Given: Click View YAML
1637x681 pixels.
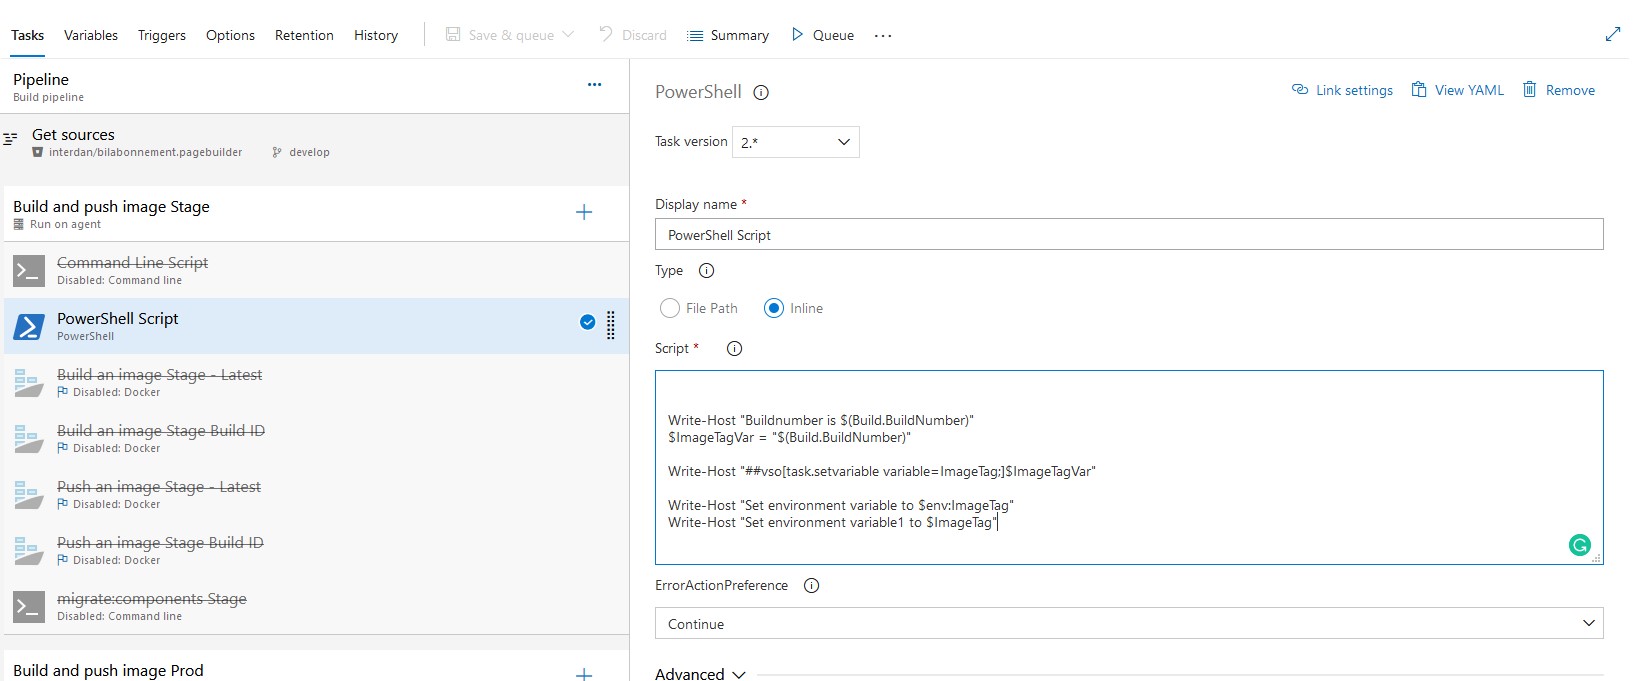Looking at the screenshot, I should [1457, 90].
